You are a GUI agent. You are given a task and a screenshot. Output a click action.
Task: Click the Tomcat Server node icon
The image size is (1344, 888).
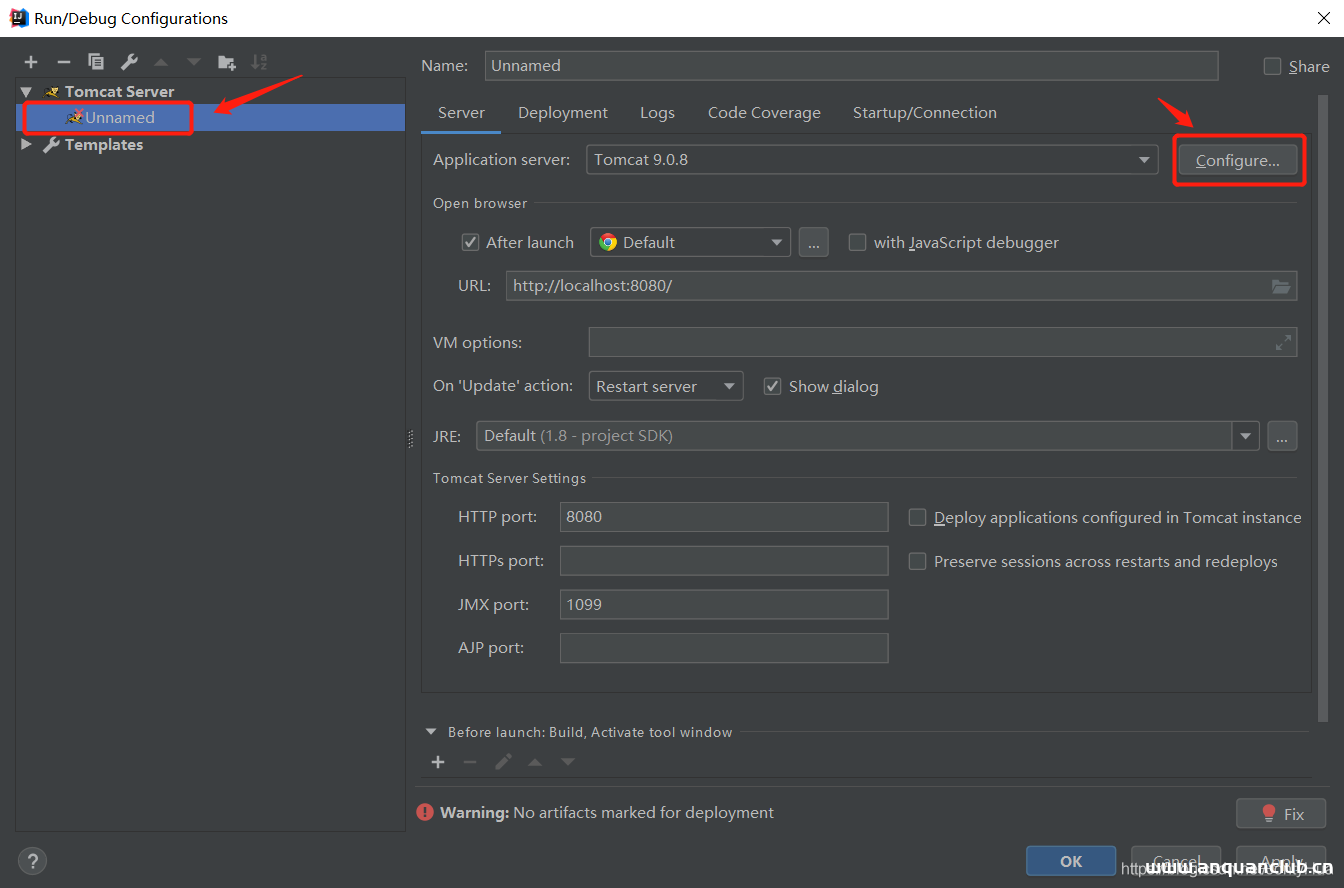tap(52, 92)
